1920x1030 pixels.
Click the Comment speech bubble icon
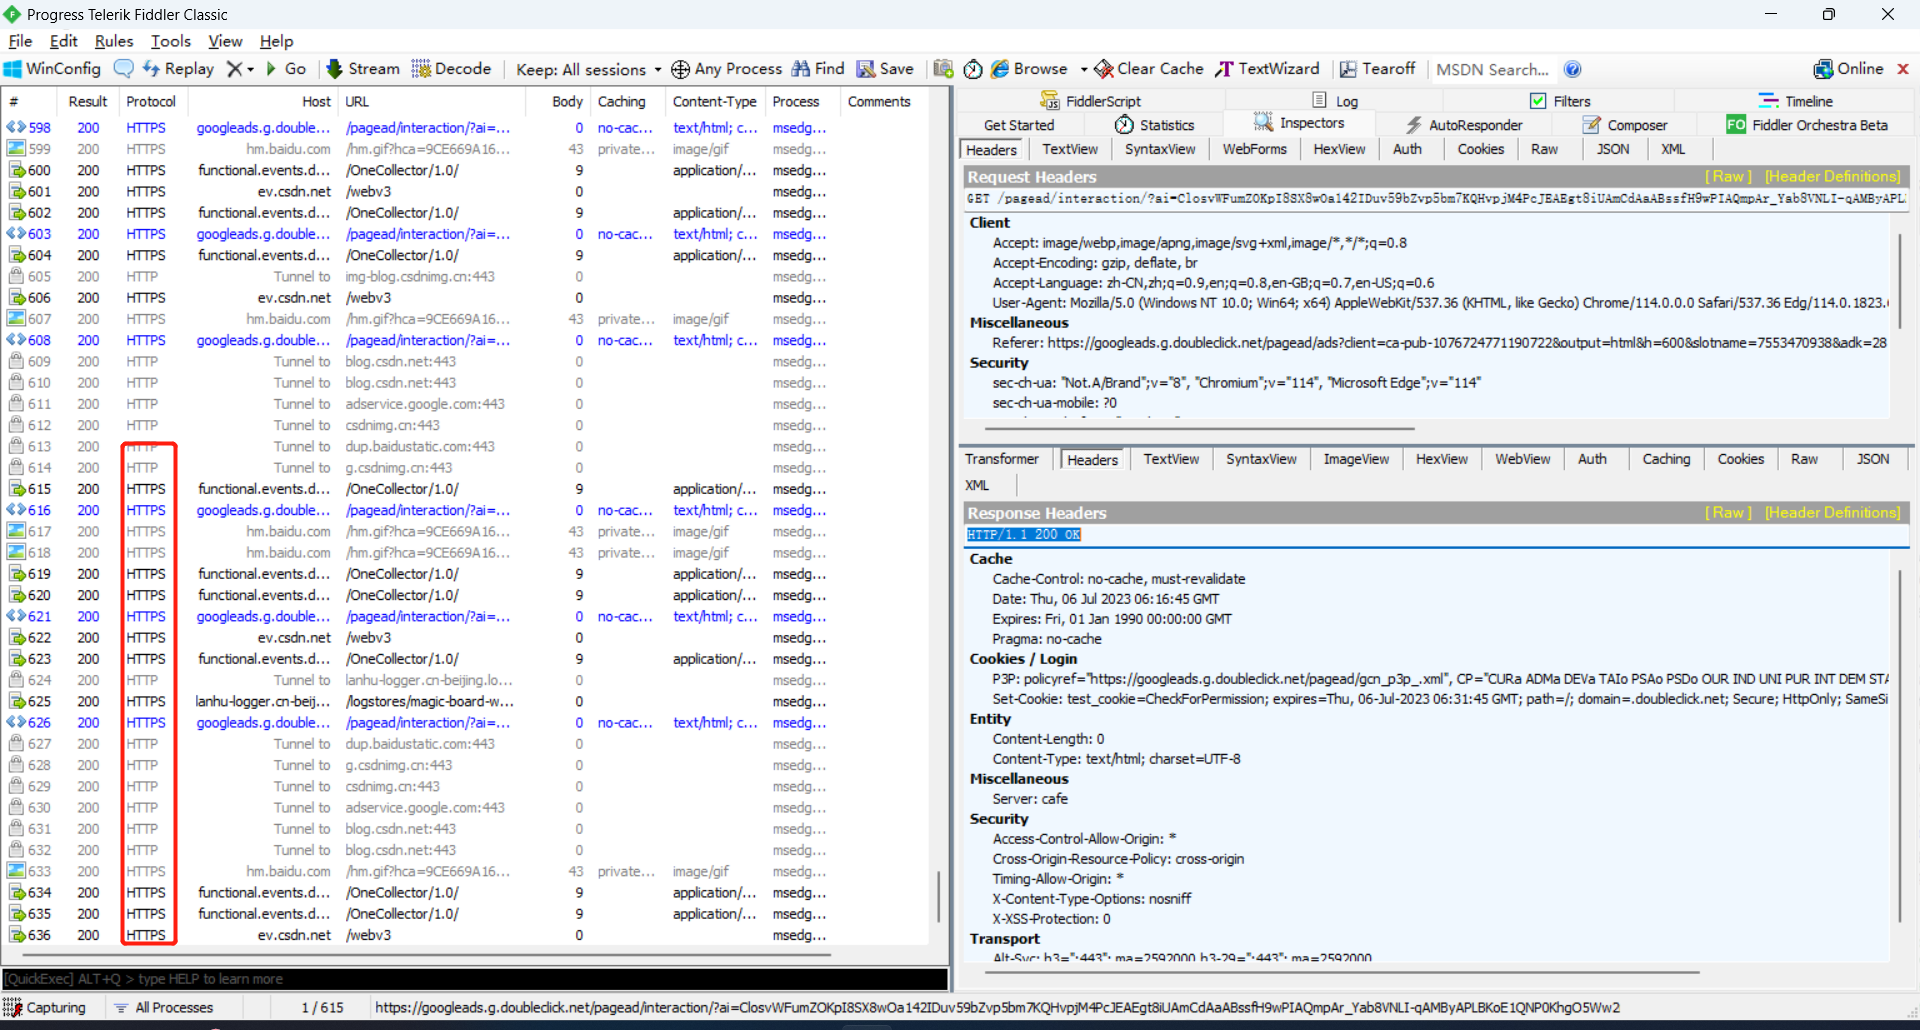(124, 69)
